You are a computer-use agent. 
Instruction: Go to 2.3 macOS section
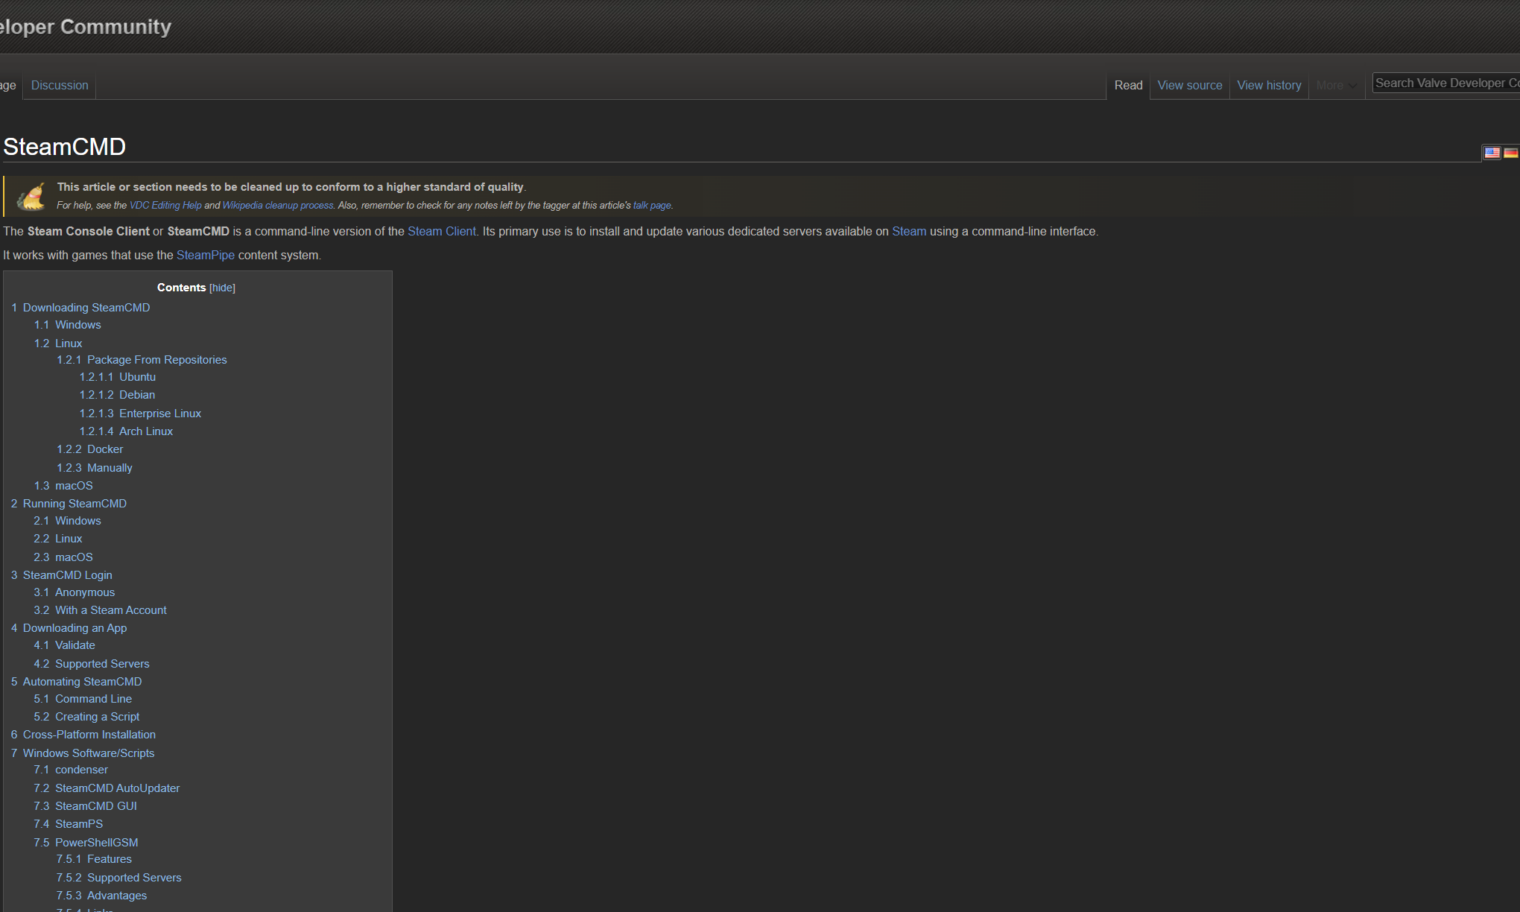63,558
